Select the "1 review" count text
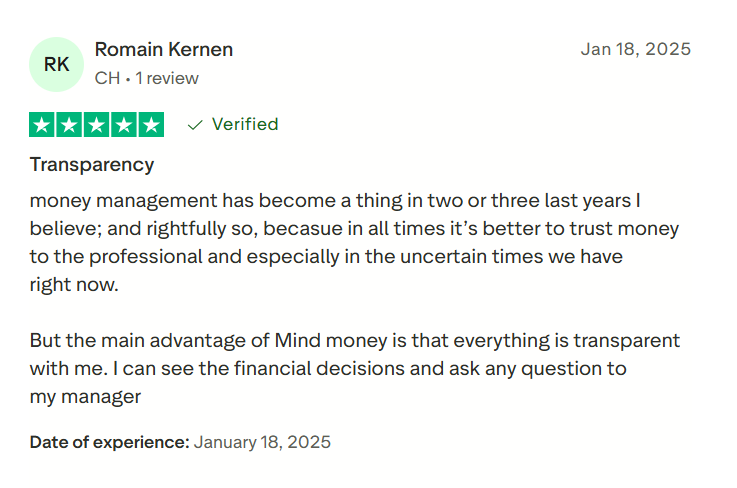Screen dimensions: 737x488 (167, 78)
